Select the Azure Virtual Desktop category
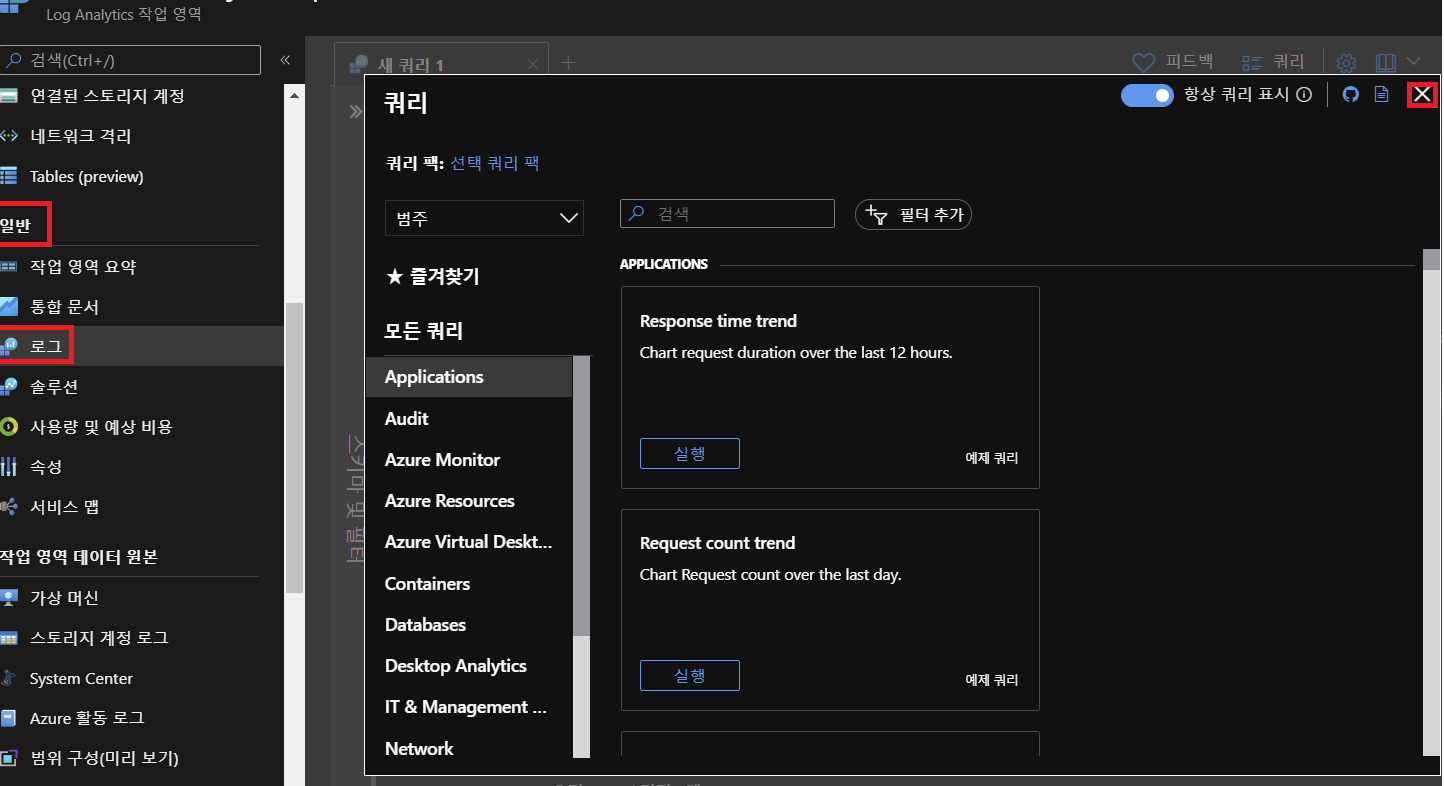This screenshot has width=1444, height=786. (469, 542)
